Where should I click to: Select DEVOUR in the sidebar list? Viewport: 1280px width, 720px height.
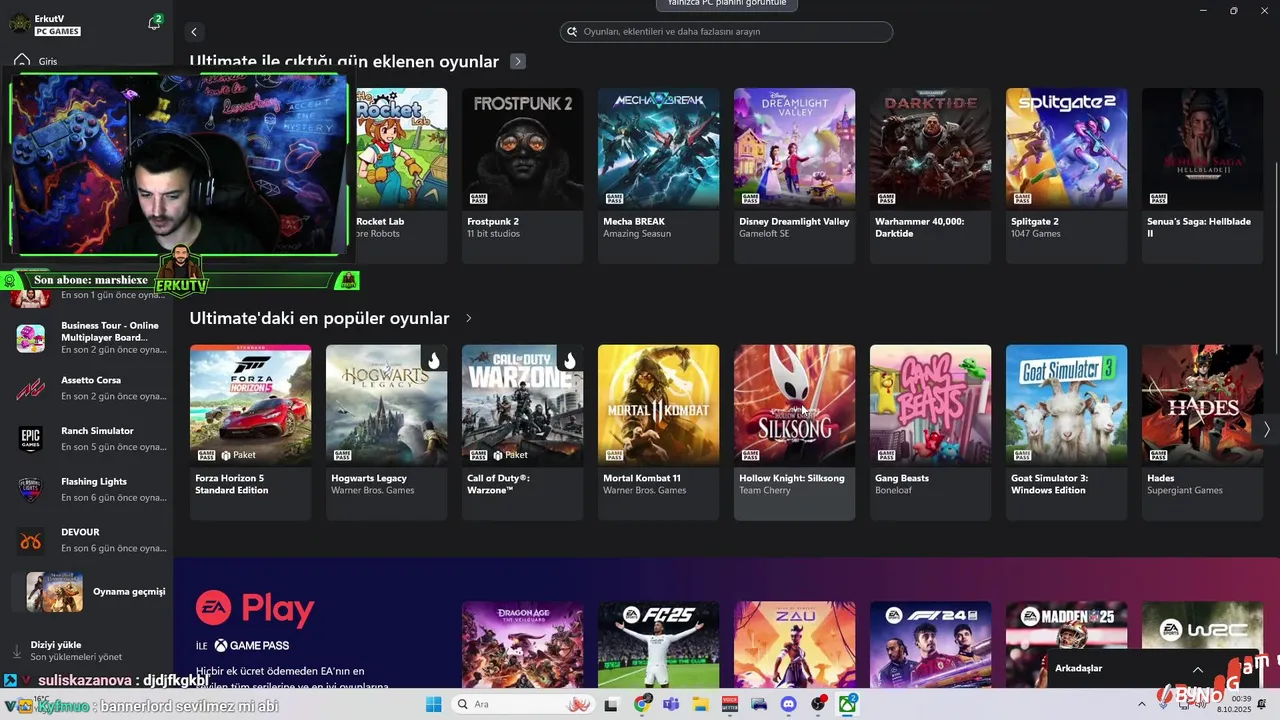coord(88,540)
